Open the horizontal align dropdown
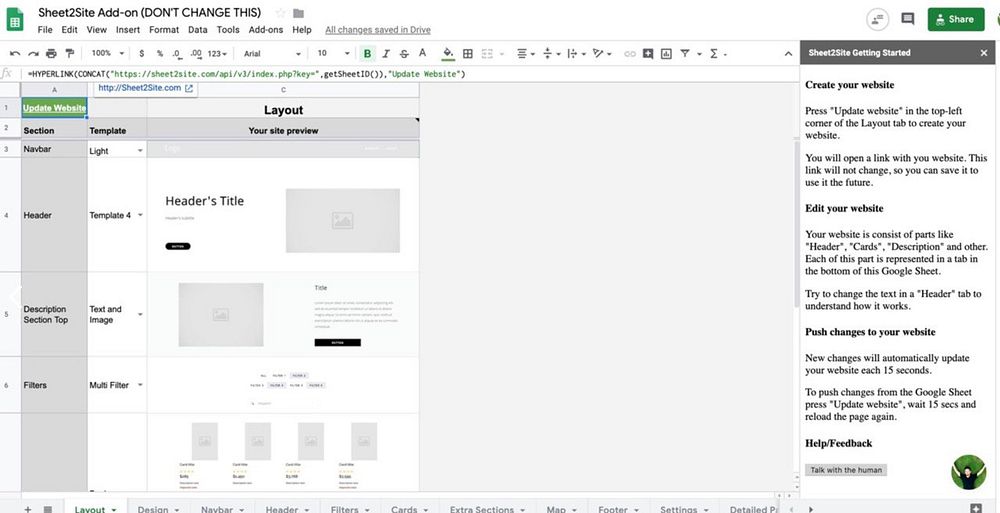Viewport: 1000px width, 513px height. [x=526, y=54]
